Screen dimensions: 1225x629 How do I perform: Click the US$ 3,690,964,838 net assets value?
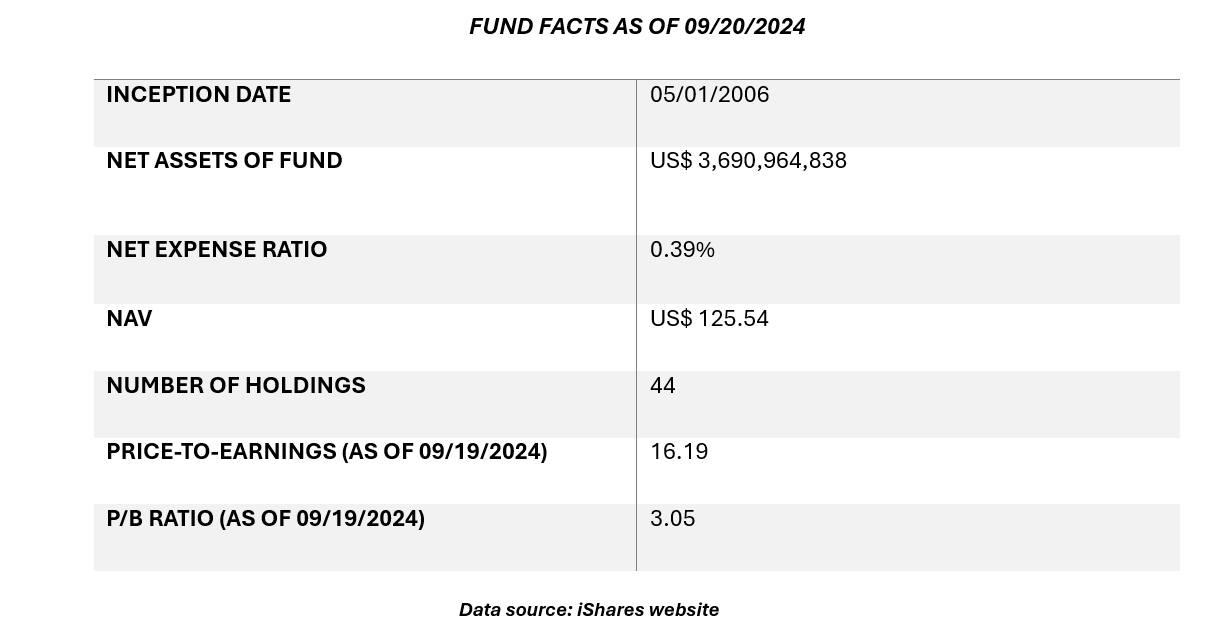click(748, 161)
